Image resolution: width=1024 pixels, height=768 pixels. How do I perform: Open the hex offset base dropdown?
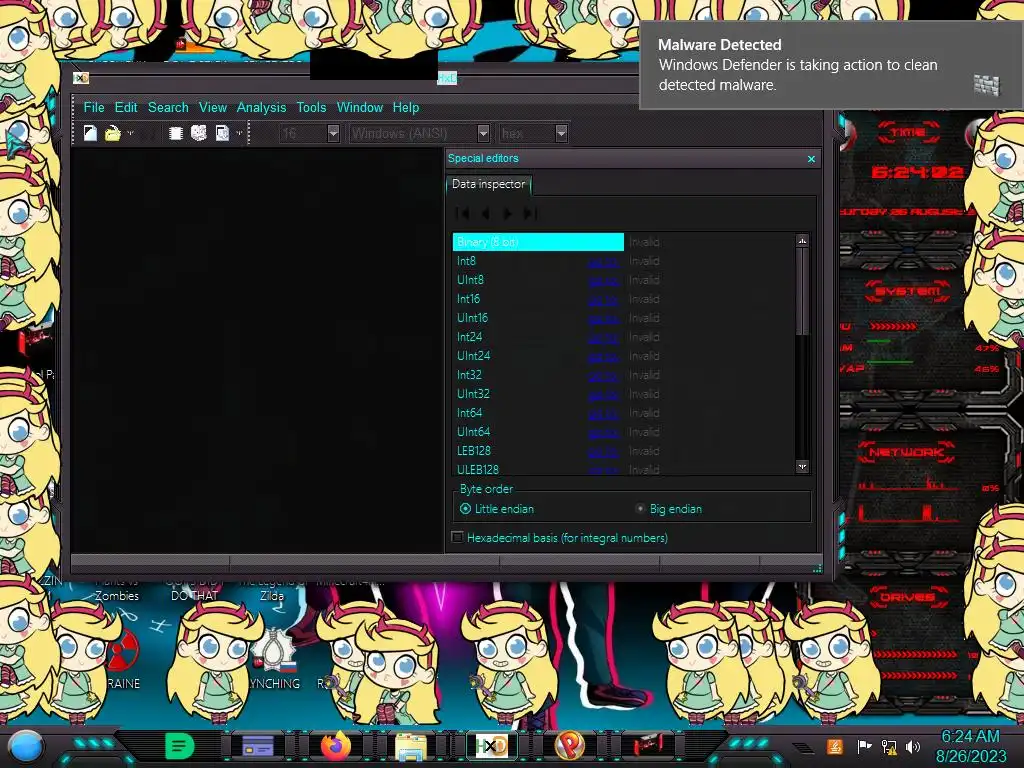pos(532,133)
